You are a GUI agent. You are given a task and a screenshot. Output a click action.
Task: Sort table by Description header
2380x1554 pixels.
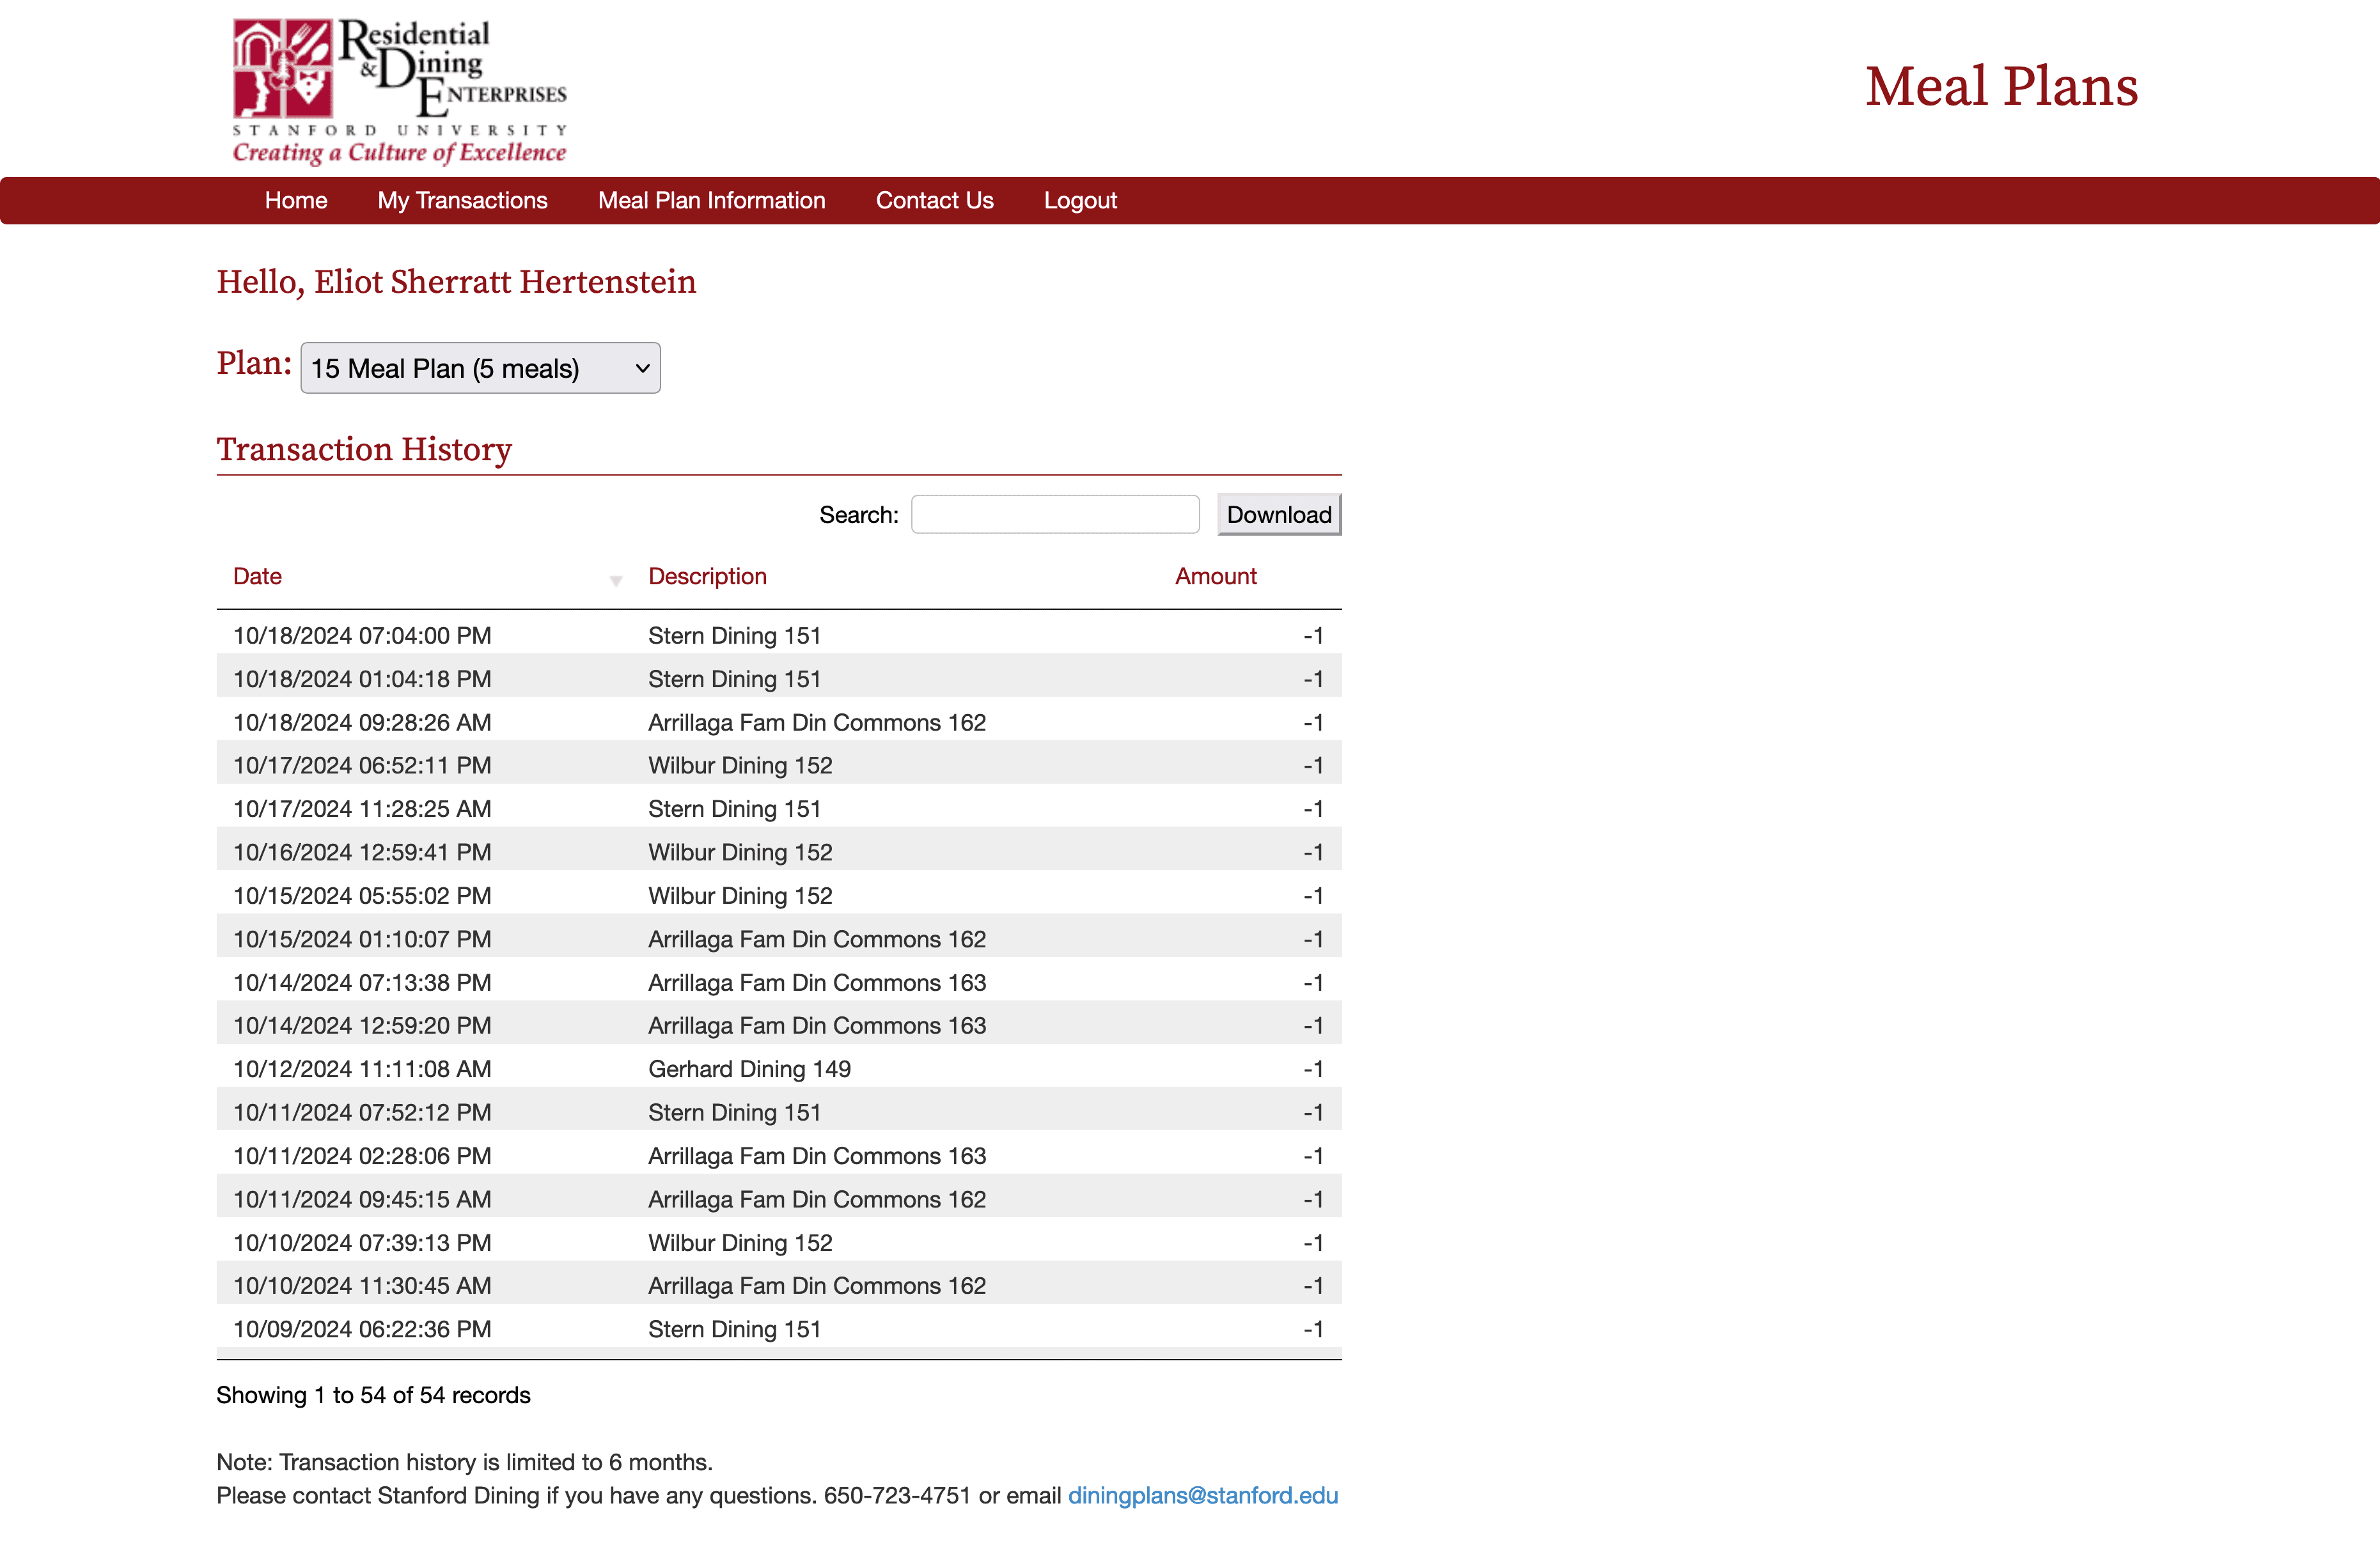click(x=707, y=576)
